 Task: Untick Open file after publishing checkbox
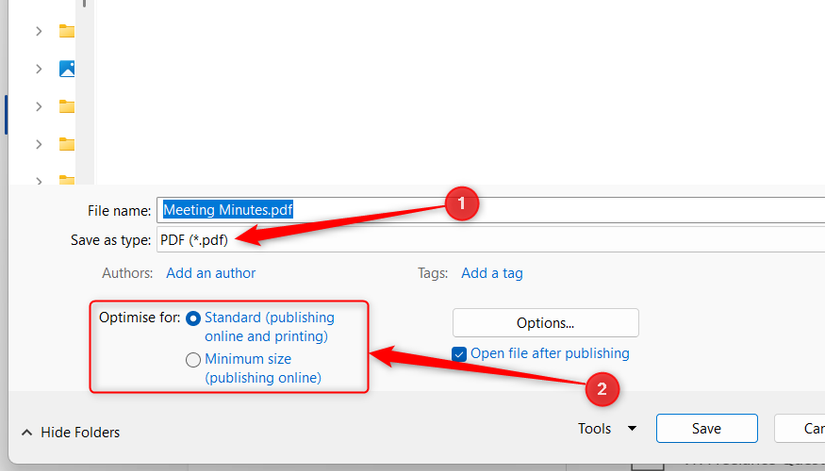coord(459,354)
